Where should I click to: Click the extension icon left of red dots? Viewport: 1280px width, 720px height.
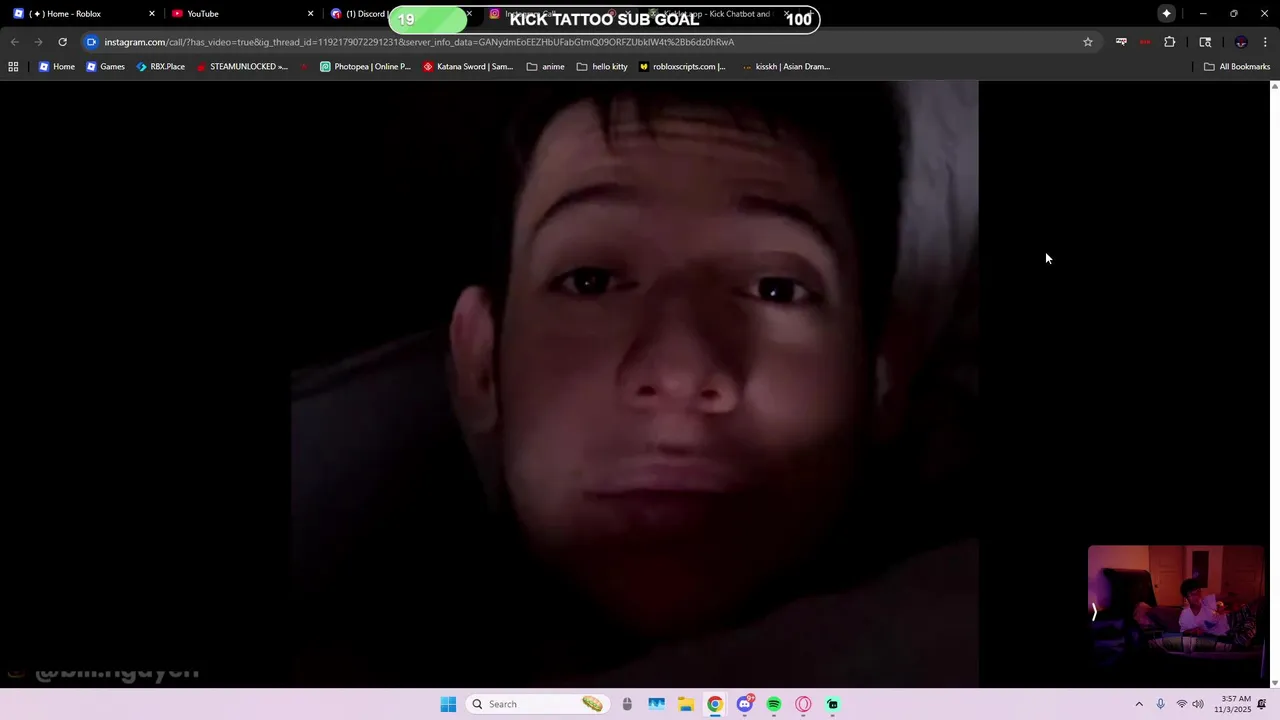(x=1121, y=42)
